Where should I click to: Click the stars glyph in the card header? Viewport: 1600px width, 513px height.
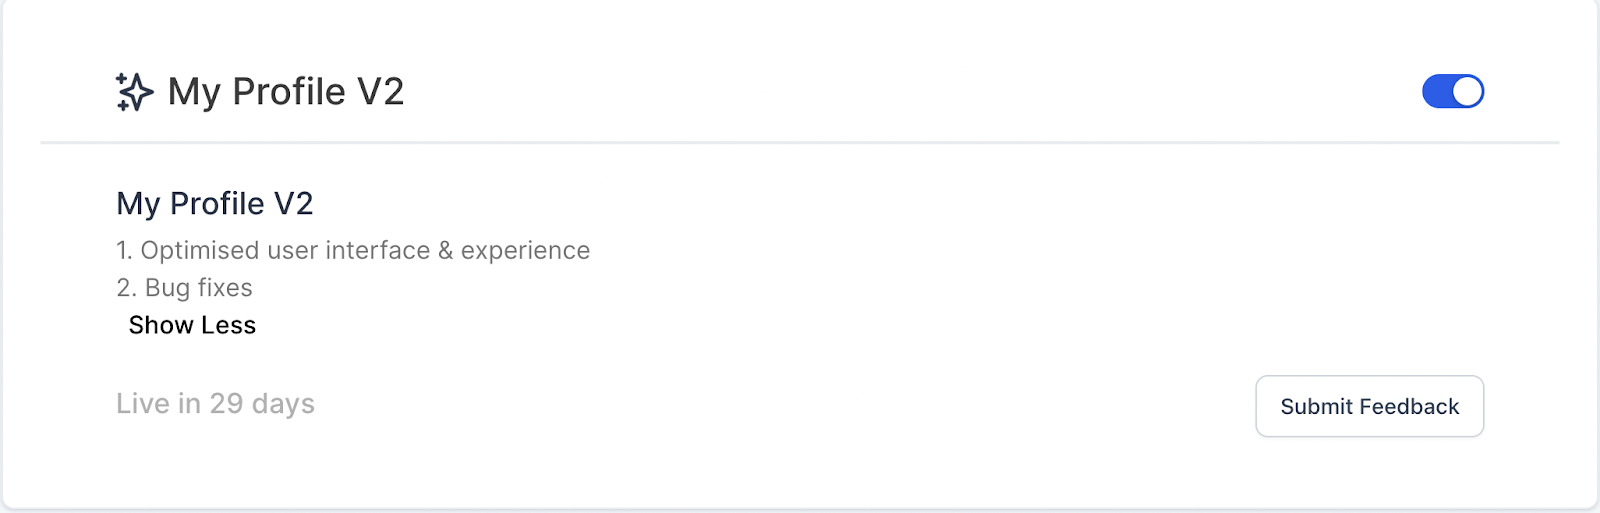tap(134, 92)
